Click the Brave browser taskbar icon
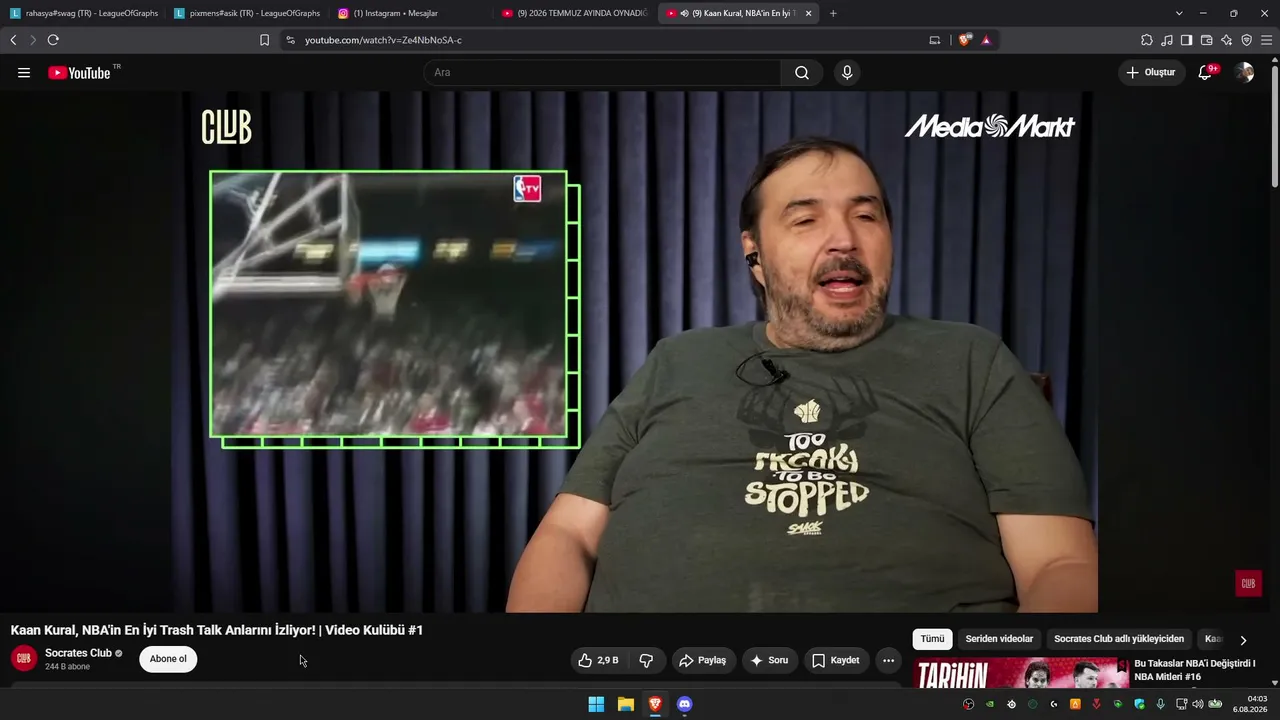The image size is (1280, 720). click(x=655, y=704)
